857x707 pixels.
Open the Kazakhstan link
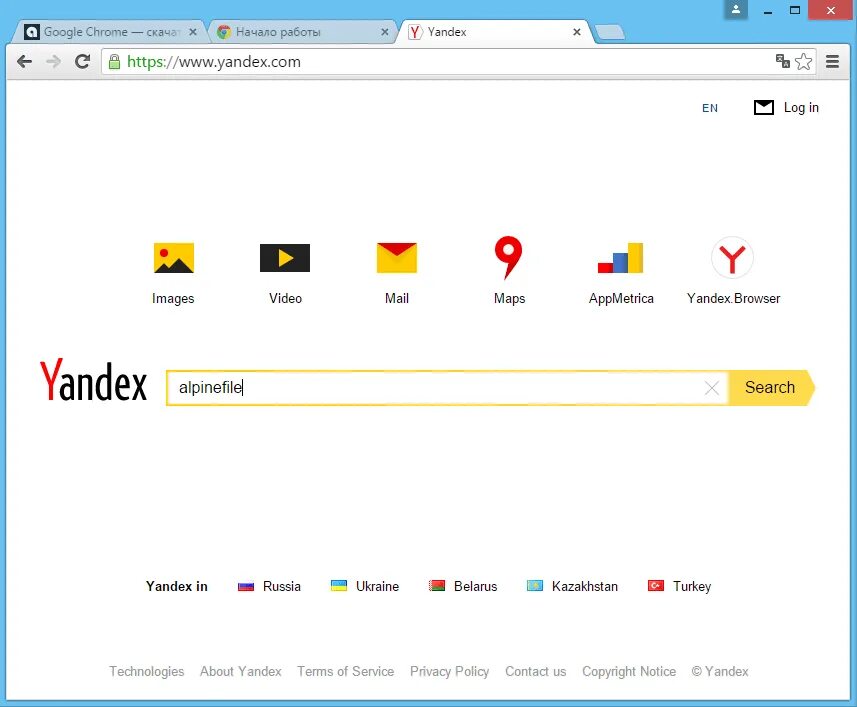click(585, 586)
